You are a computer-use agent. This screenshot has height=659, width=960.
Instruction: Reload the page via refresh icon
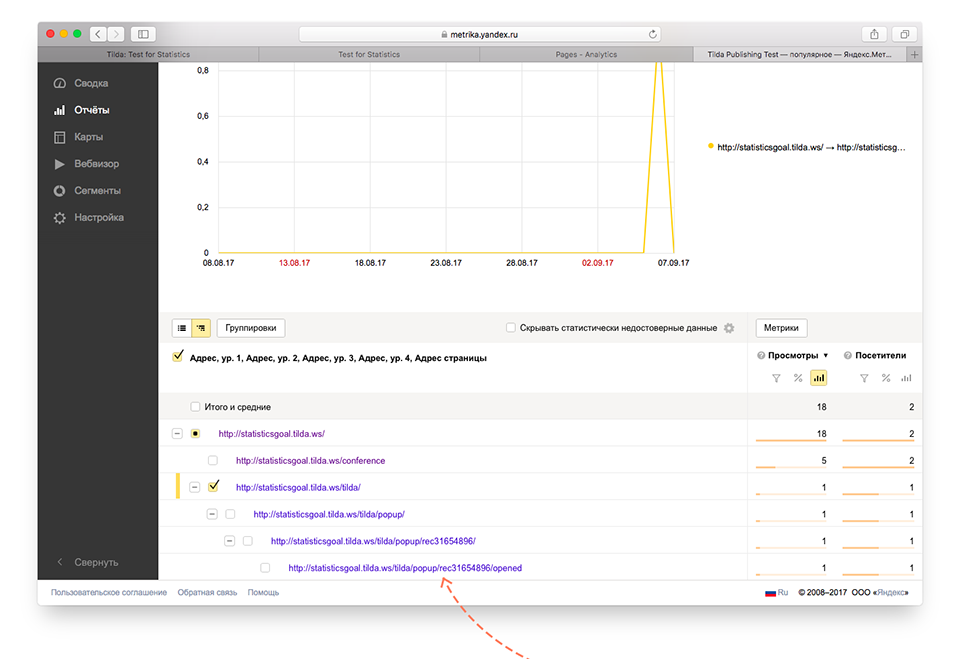coord(653,34)
